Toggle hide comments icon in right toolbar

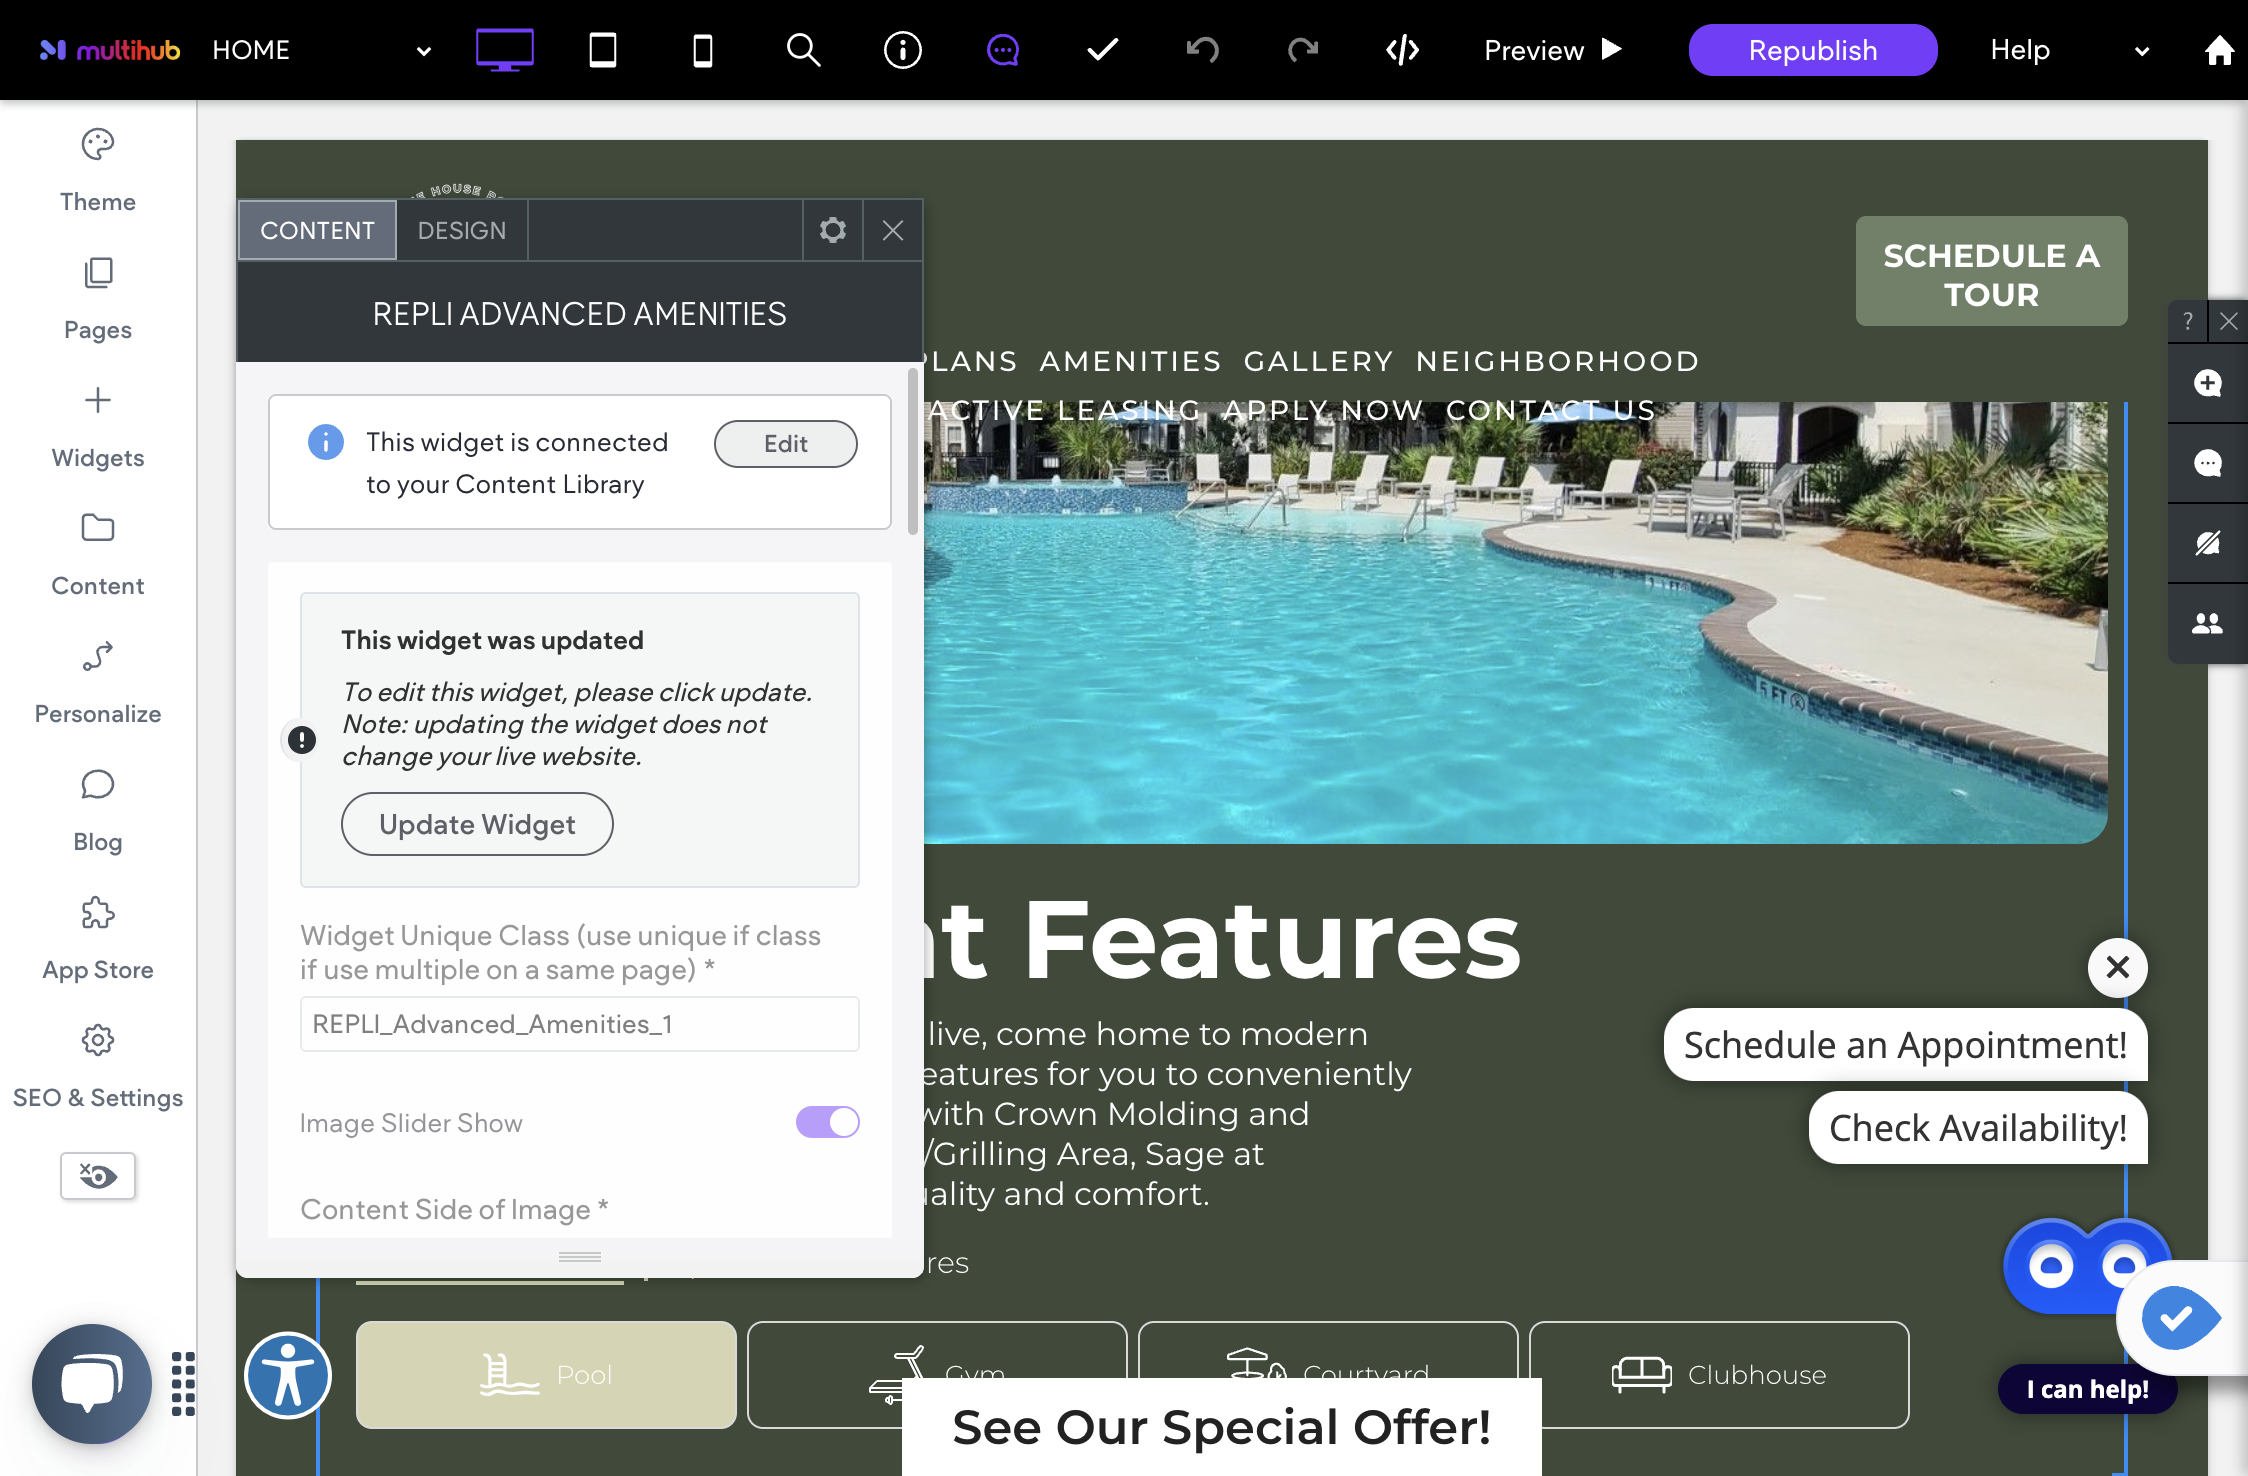click(x=2208, y=543)
